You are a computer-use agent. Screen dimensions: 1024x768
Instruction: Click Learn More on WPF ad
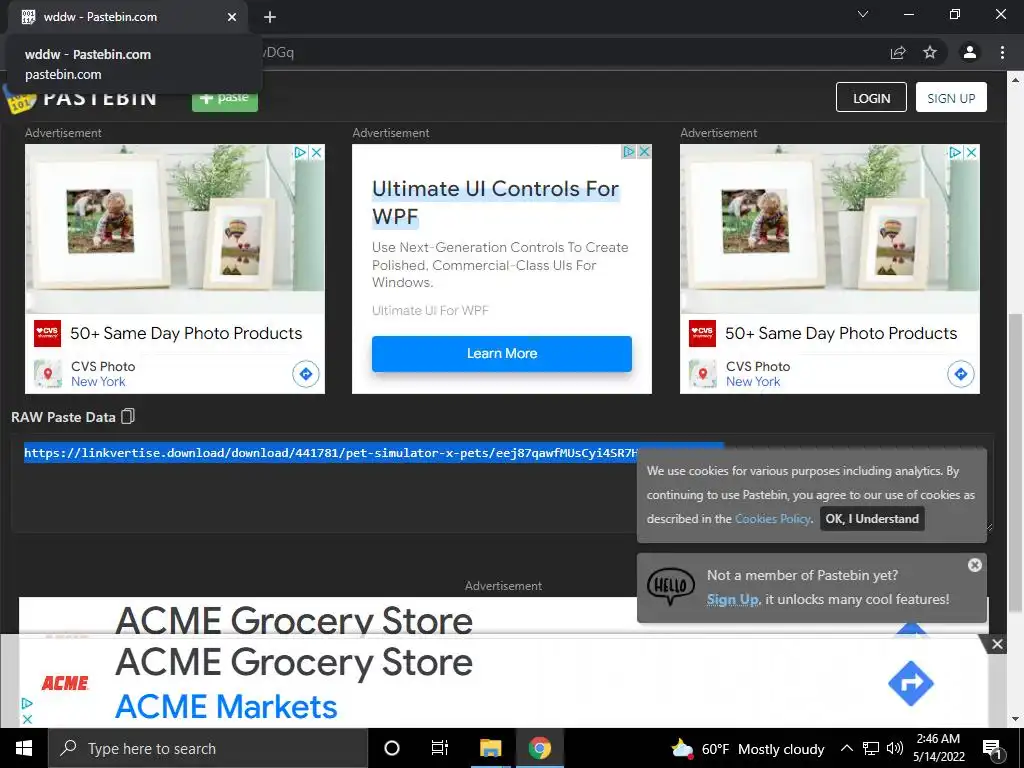502,353
